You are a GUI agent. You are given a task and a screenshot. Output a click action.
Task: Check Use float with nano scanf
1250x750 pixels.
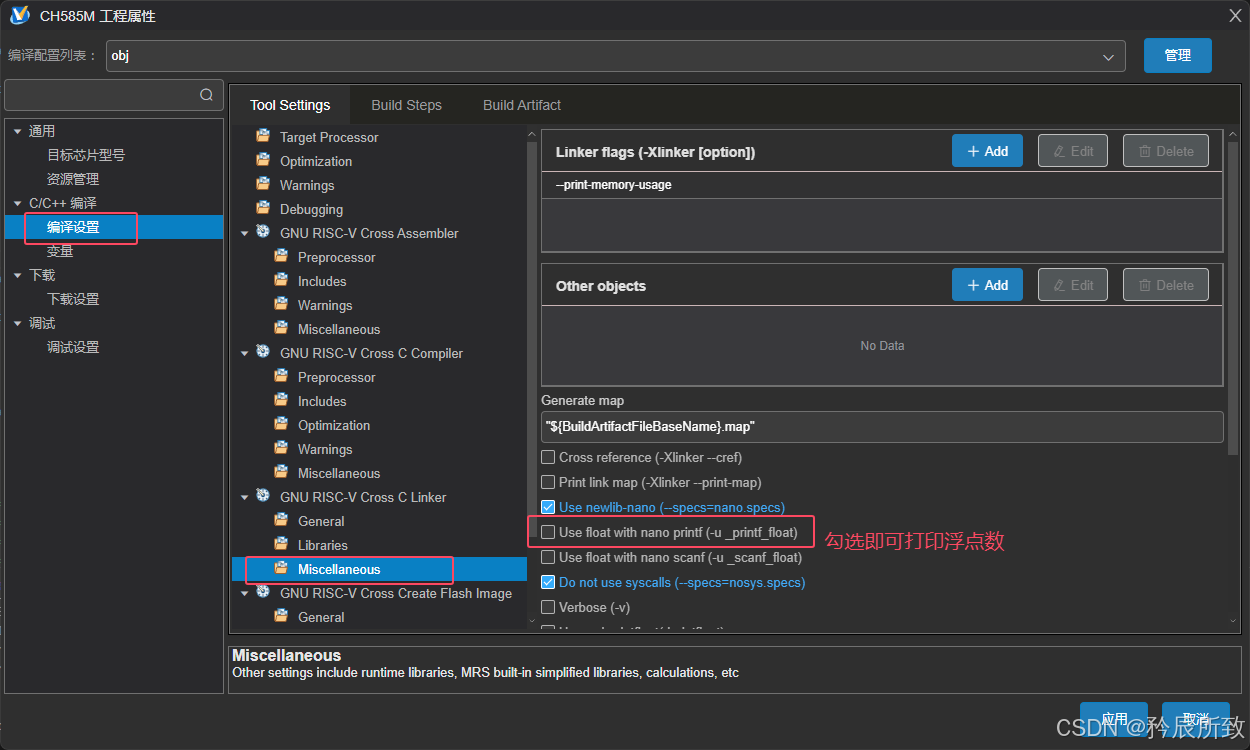[x=548, y=557]
